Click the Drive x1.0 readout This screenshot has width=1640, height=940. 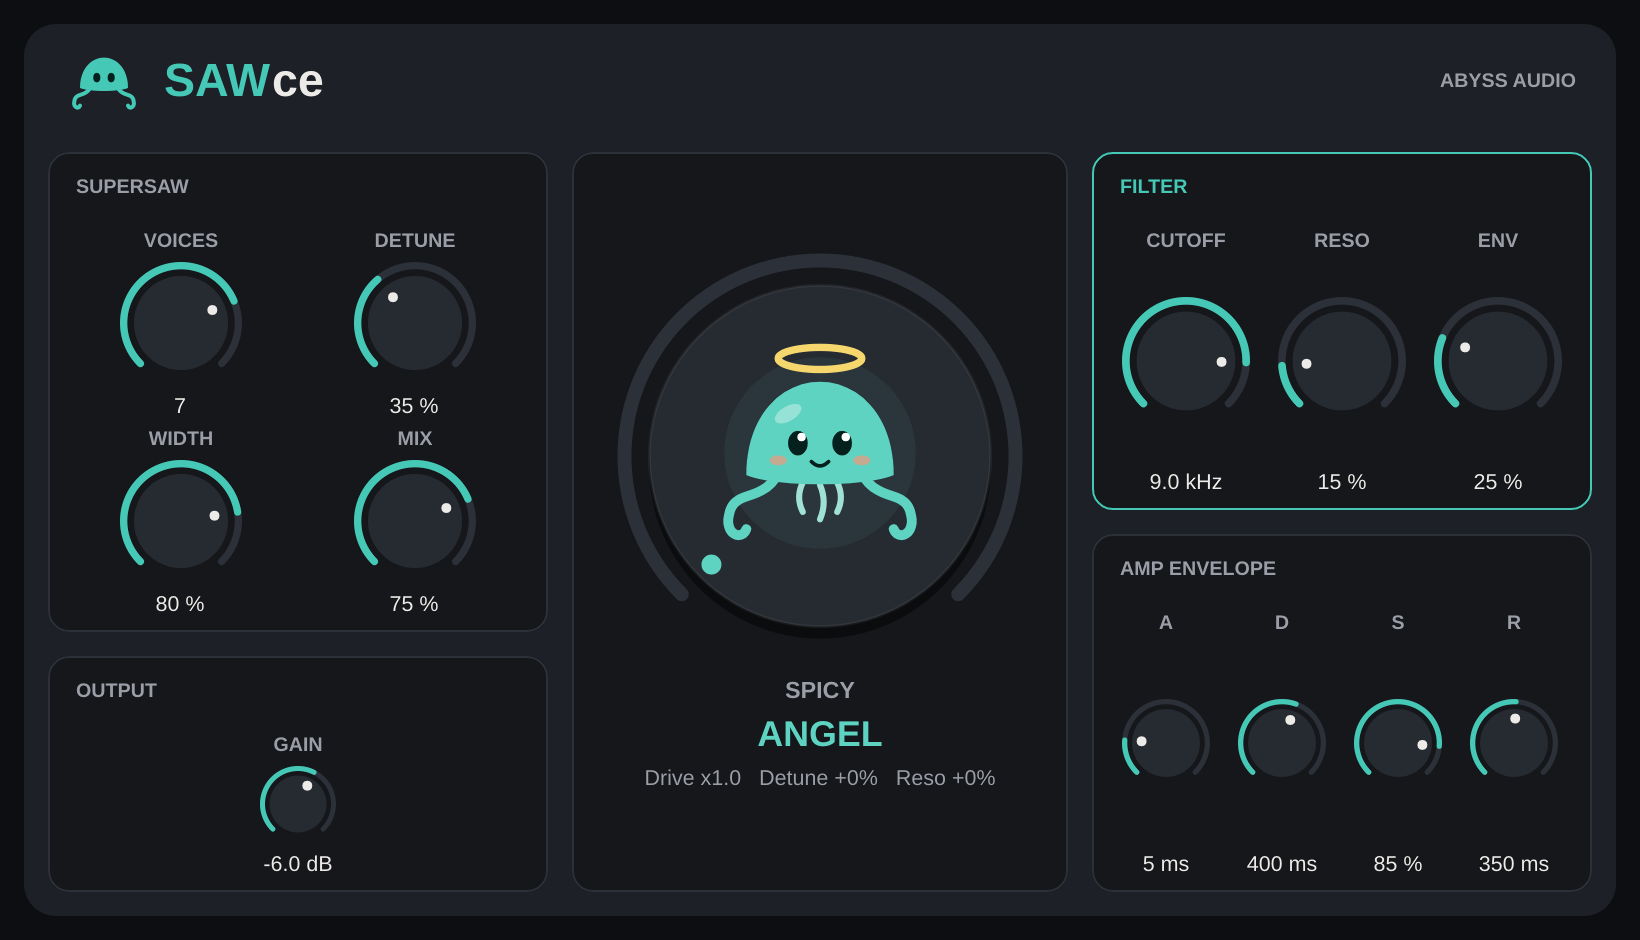point(693,778)
